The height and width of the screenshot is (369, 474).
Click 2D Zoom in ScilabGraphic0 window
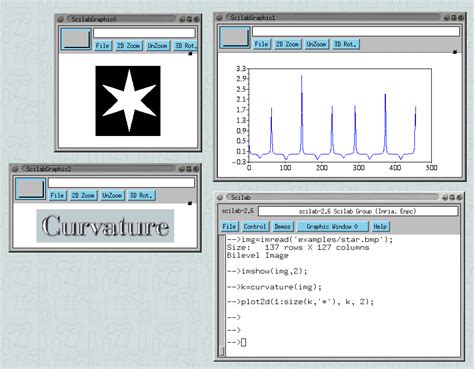coord(128,46)
